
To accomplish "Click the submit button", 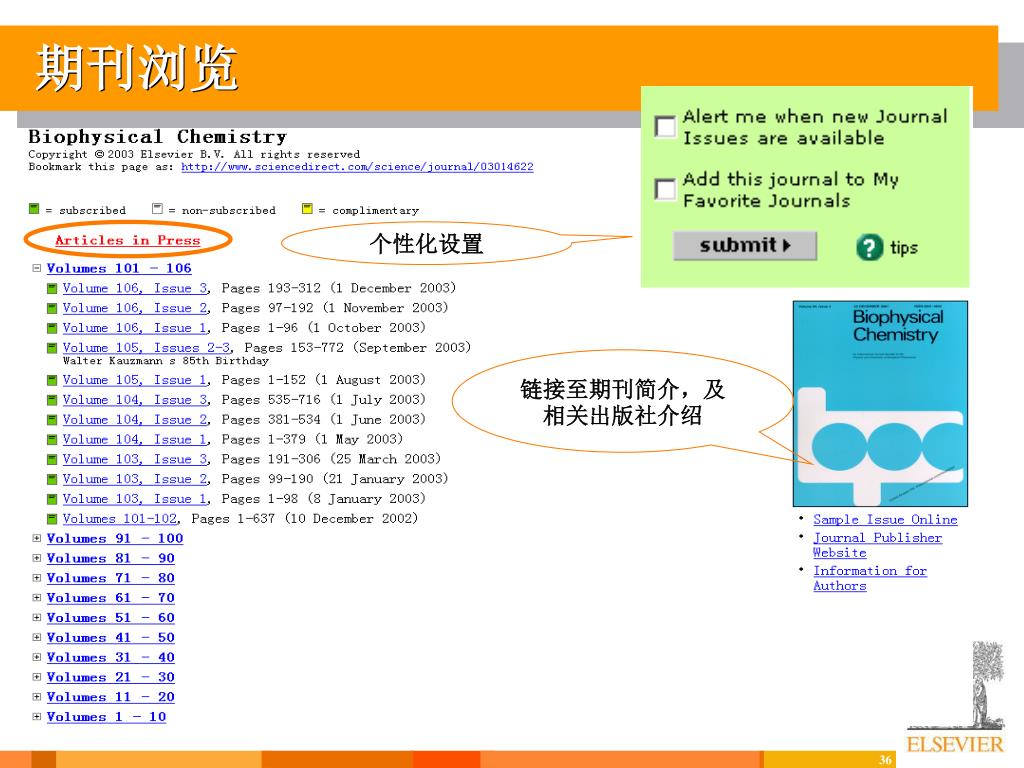I will point(744,246).
